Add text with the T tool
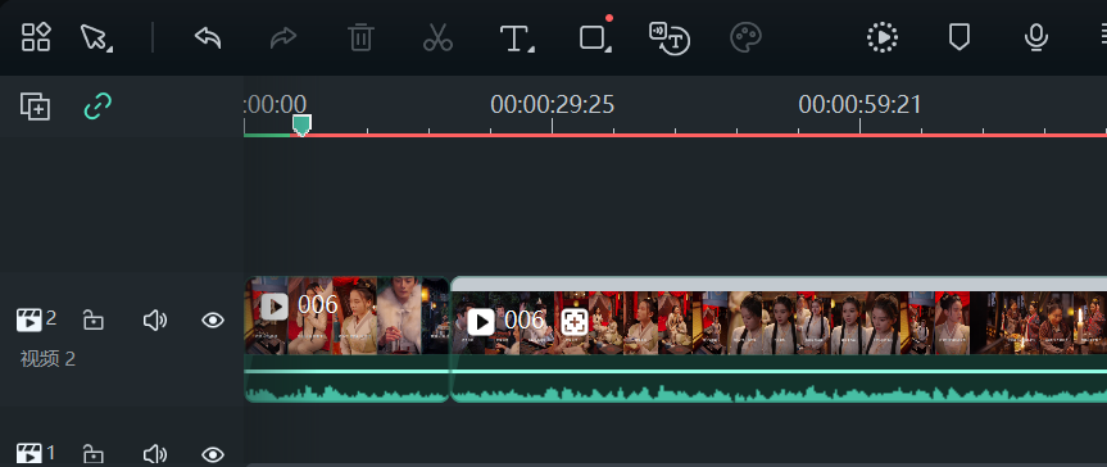 click(514, 38)
